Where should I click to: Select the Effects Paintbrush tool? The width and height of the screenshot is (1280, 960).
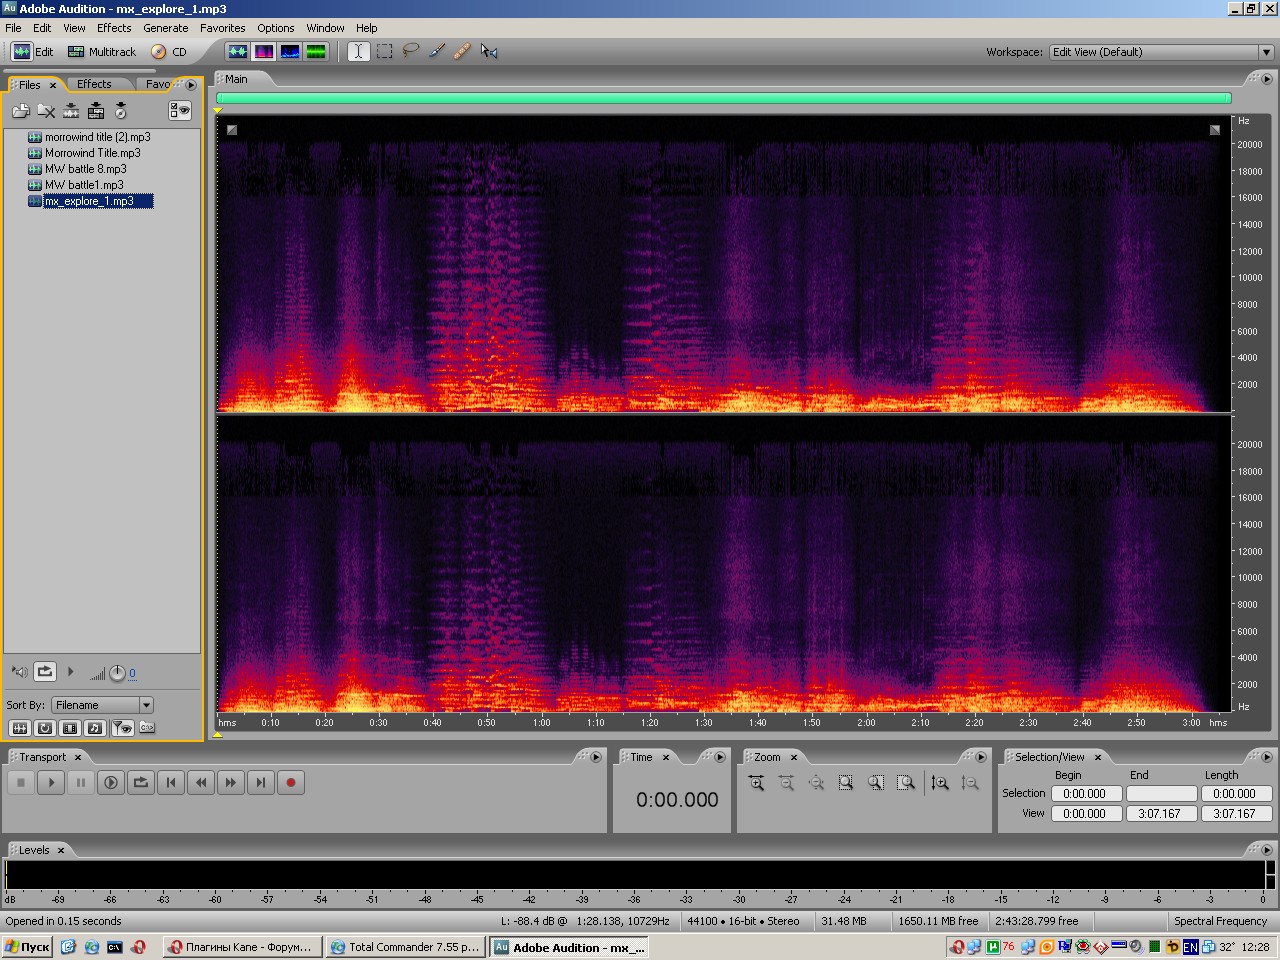(x=437, y=51)
